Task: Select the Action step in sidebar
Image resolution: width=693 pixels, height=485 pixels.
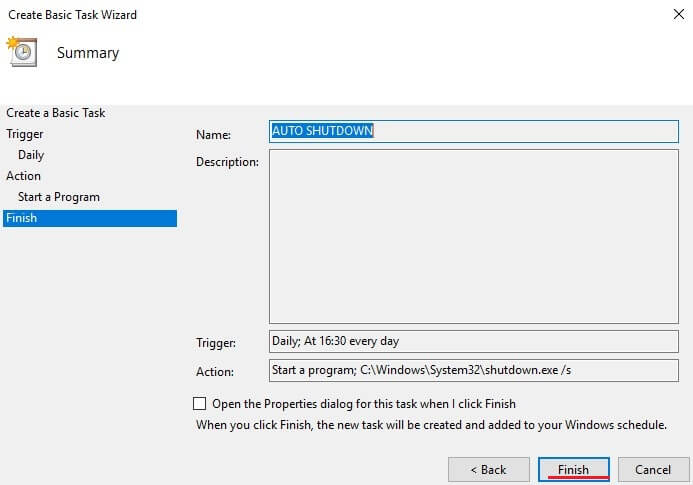Action: 23,176
